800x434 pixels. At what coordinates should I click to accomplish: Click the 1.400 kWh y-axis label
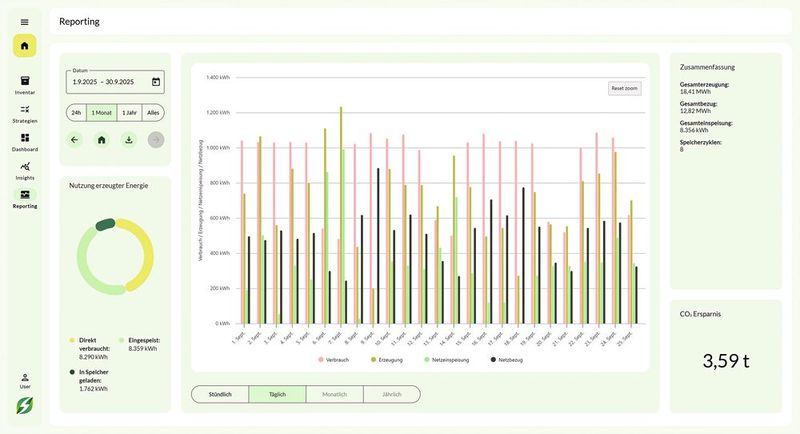coord(218,78)
